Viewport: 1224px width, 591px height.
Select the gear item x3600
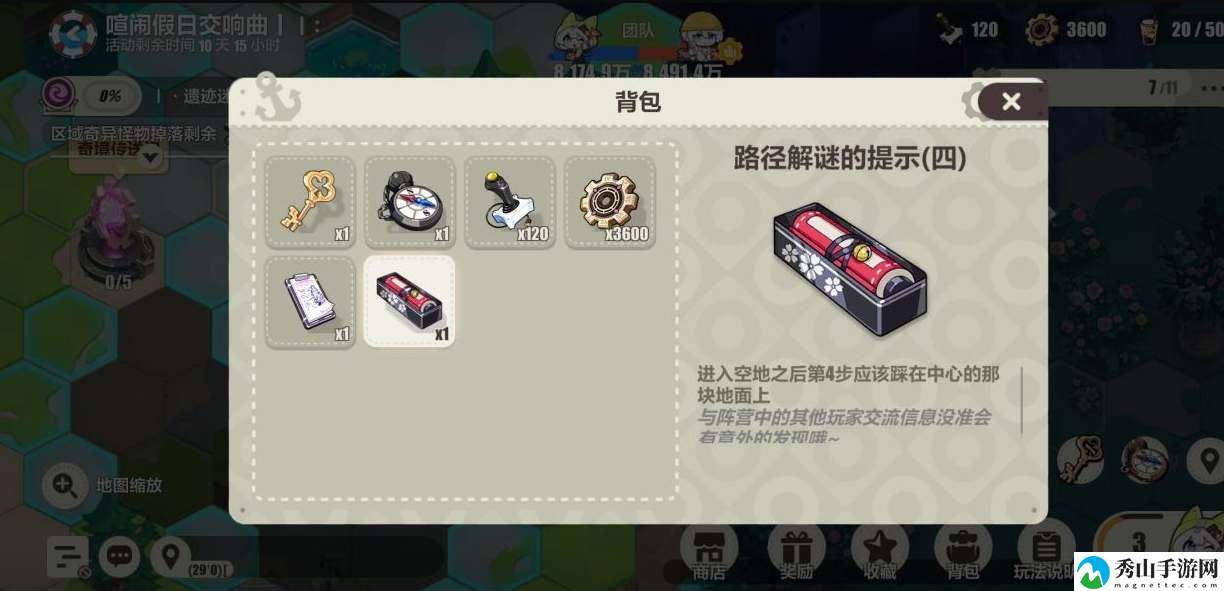[x=610, y=202]
